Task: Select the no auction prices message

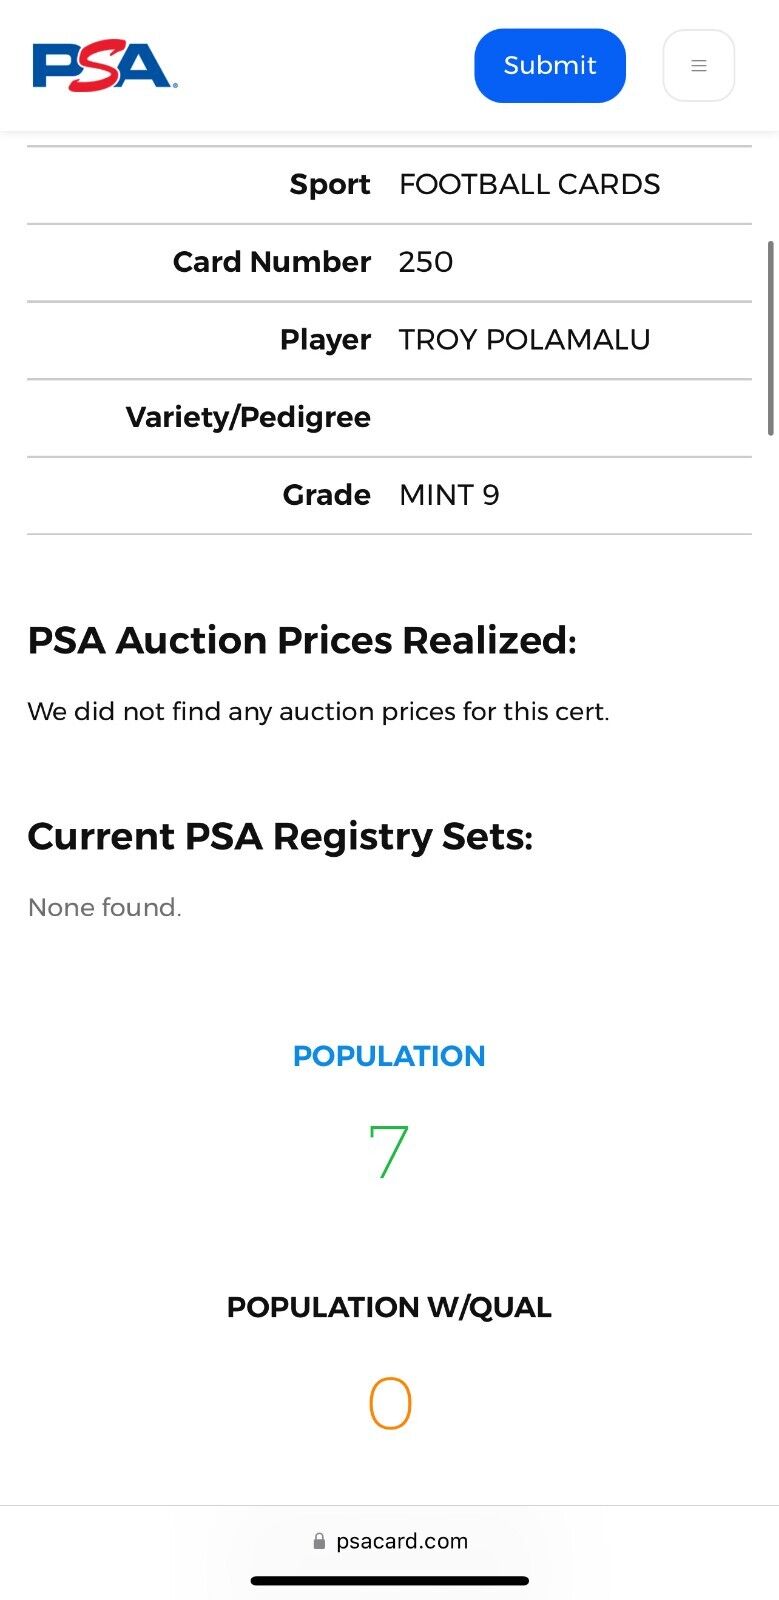Action: tap(318, 711)
